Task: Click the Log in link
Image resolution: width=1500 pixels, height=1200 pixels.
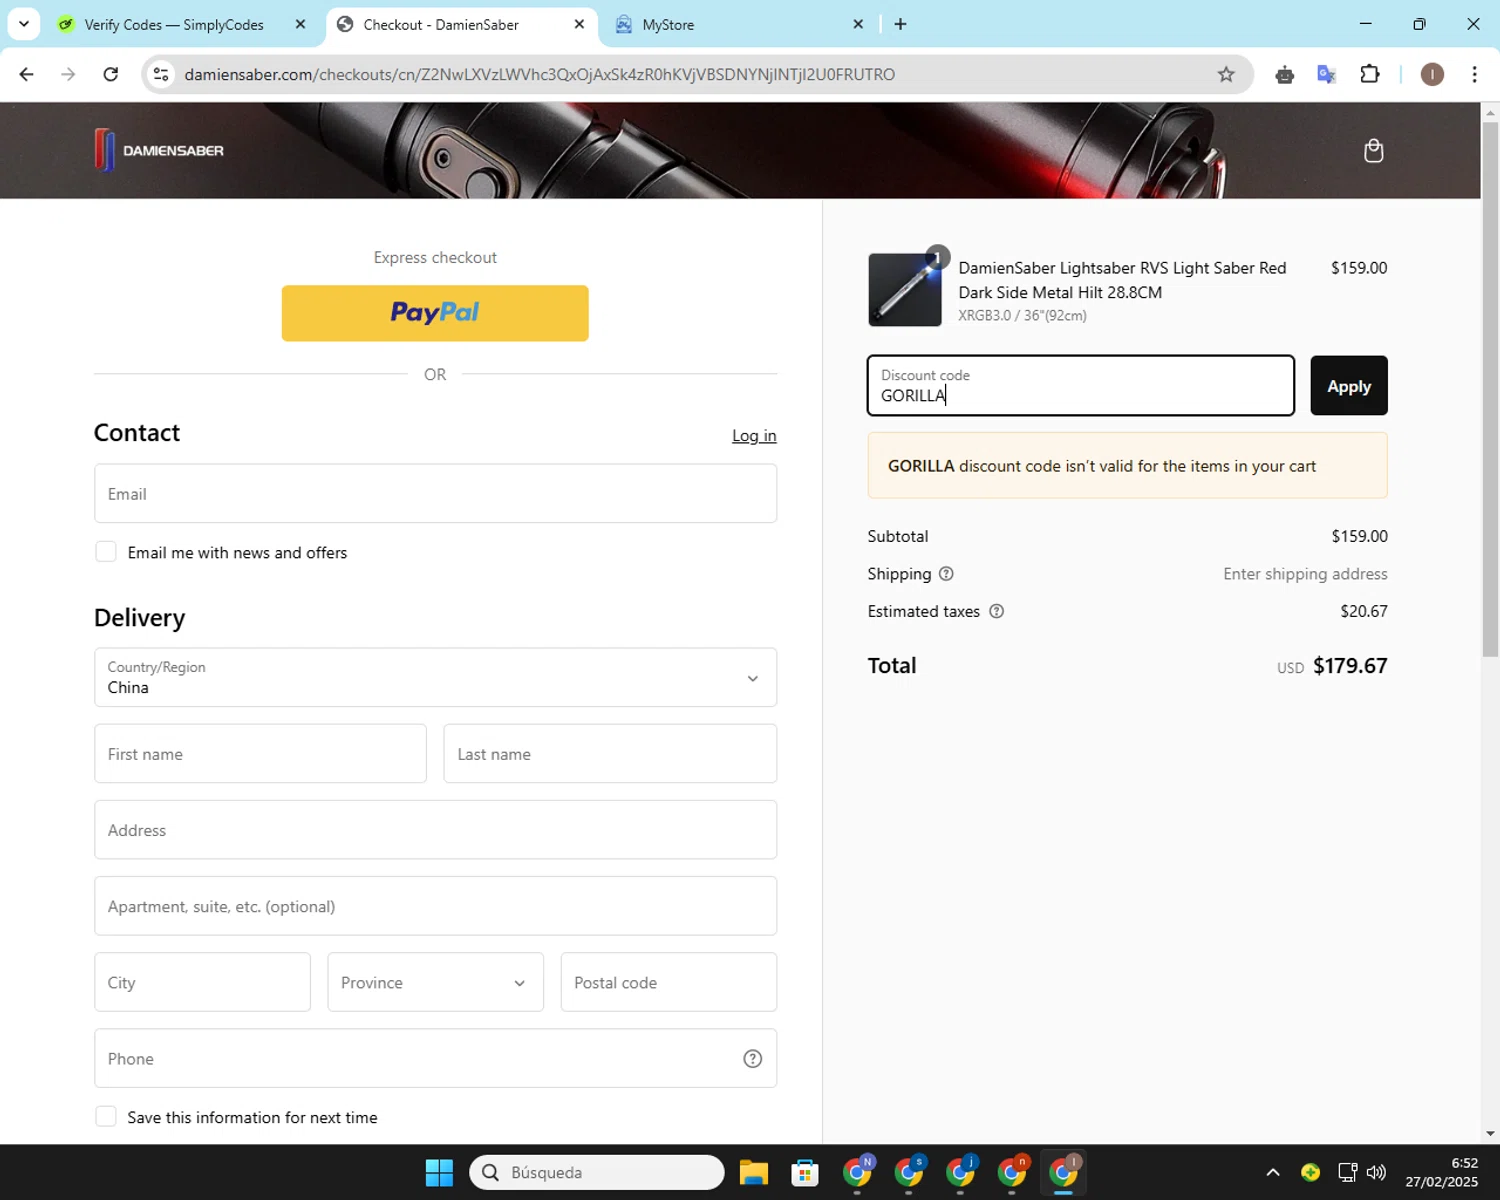Action: click(754, 436)
